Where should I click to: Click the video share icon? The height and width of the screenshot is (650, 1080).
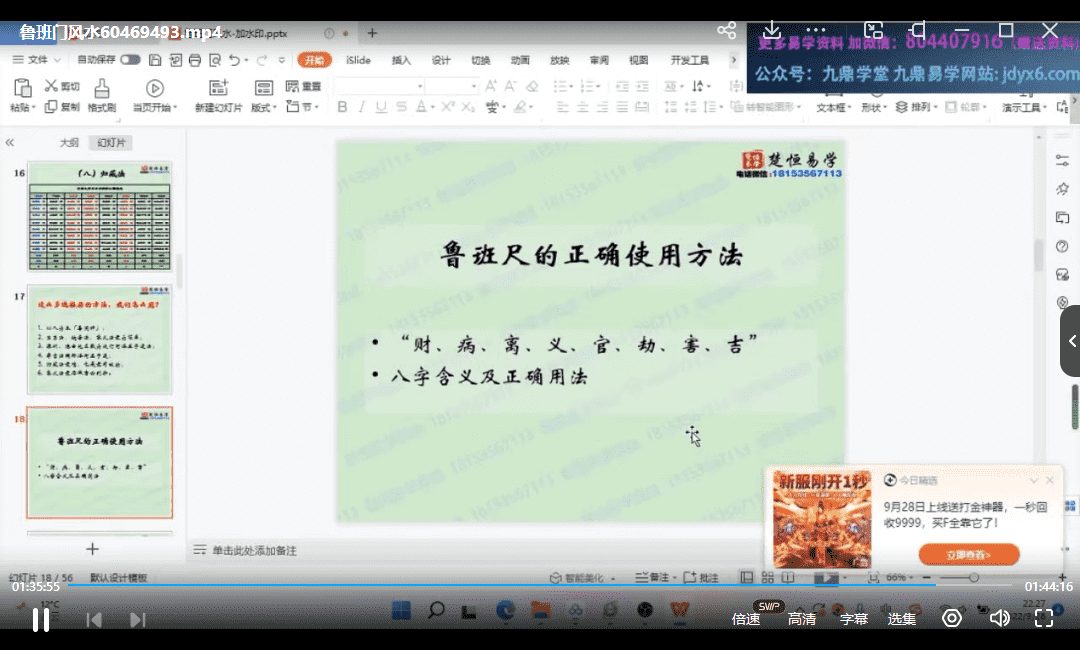727,31
